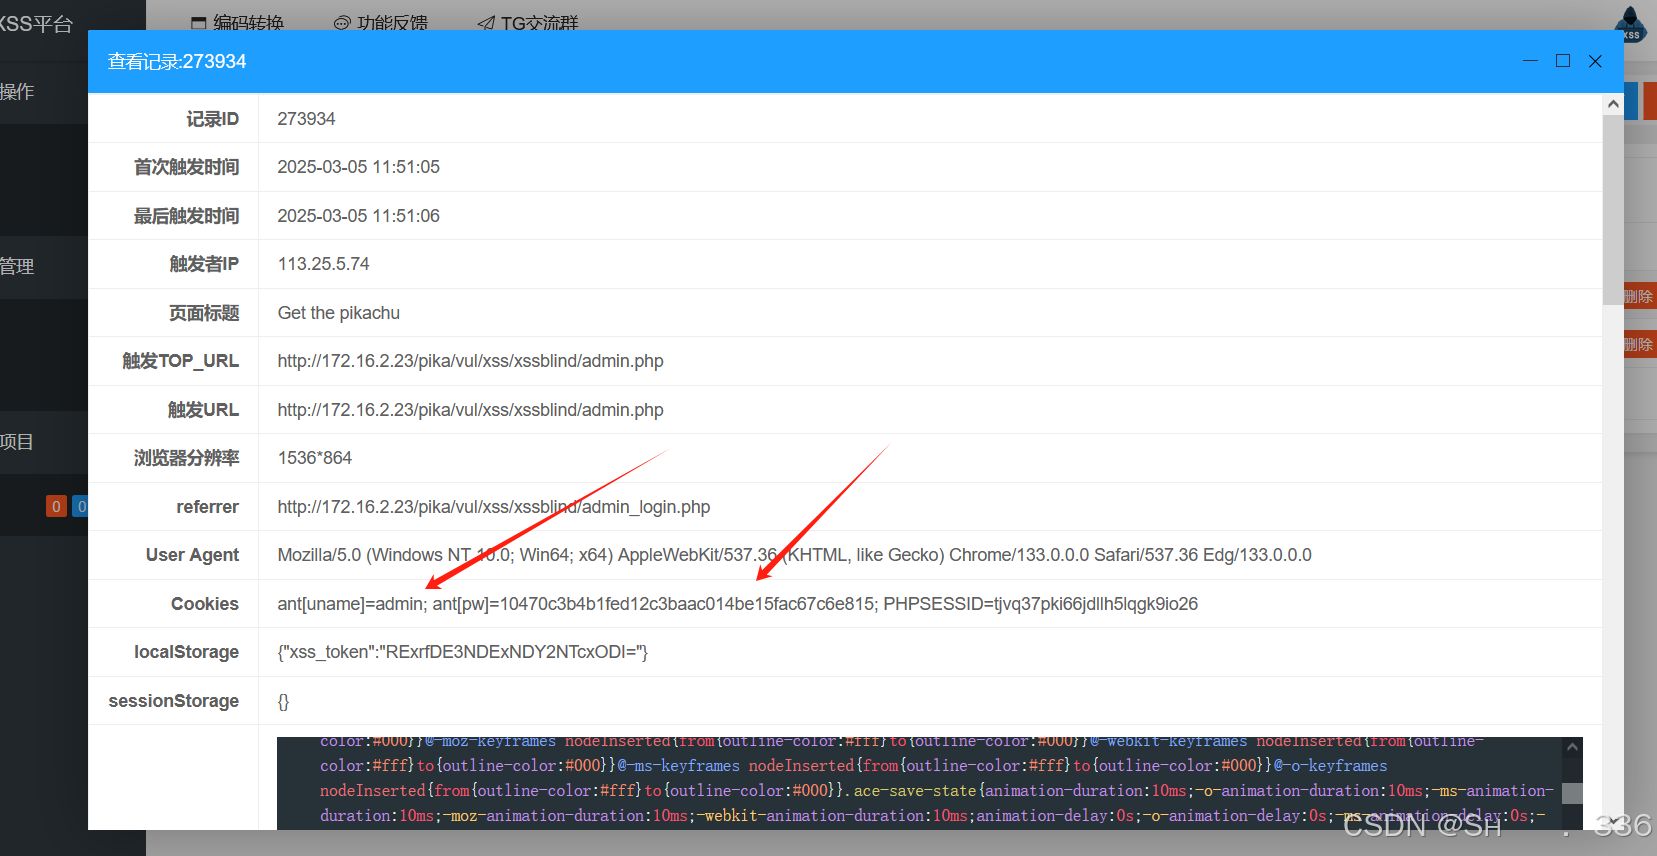Open the TG交流群 menu item
This screenshot has height=856, width=1657.
click(528, 22)
